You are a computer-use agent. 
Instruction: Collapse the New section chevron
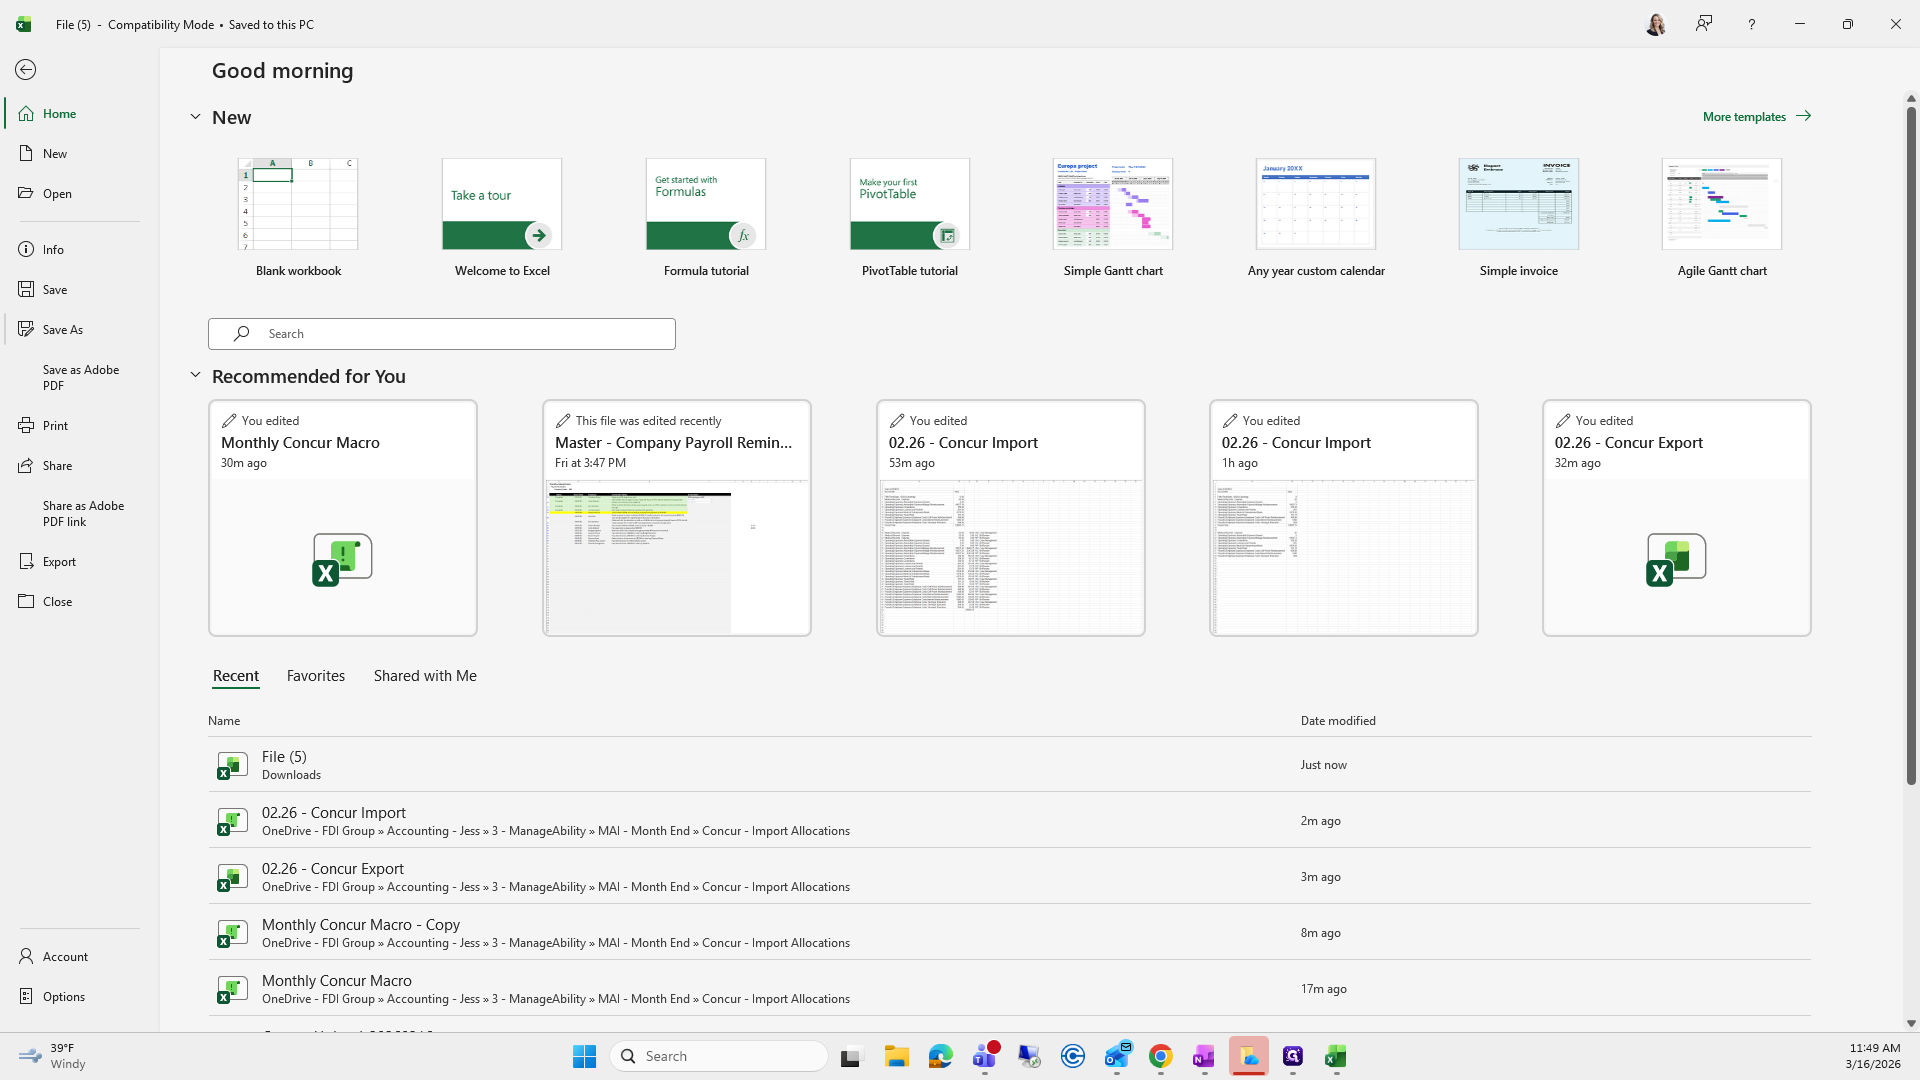tap(195, 117)
